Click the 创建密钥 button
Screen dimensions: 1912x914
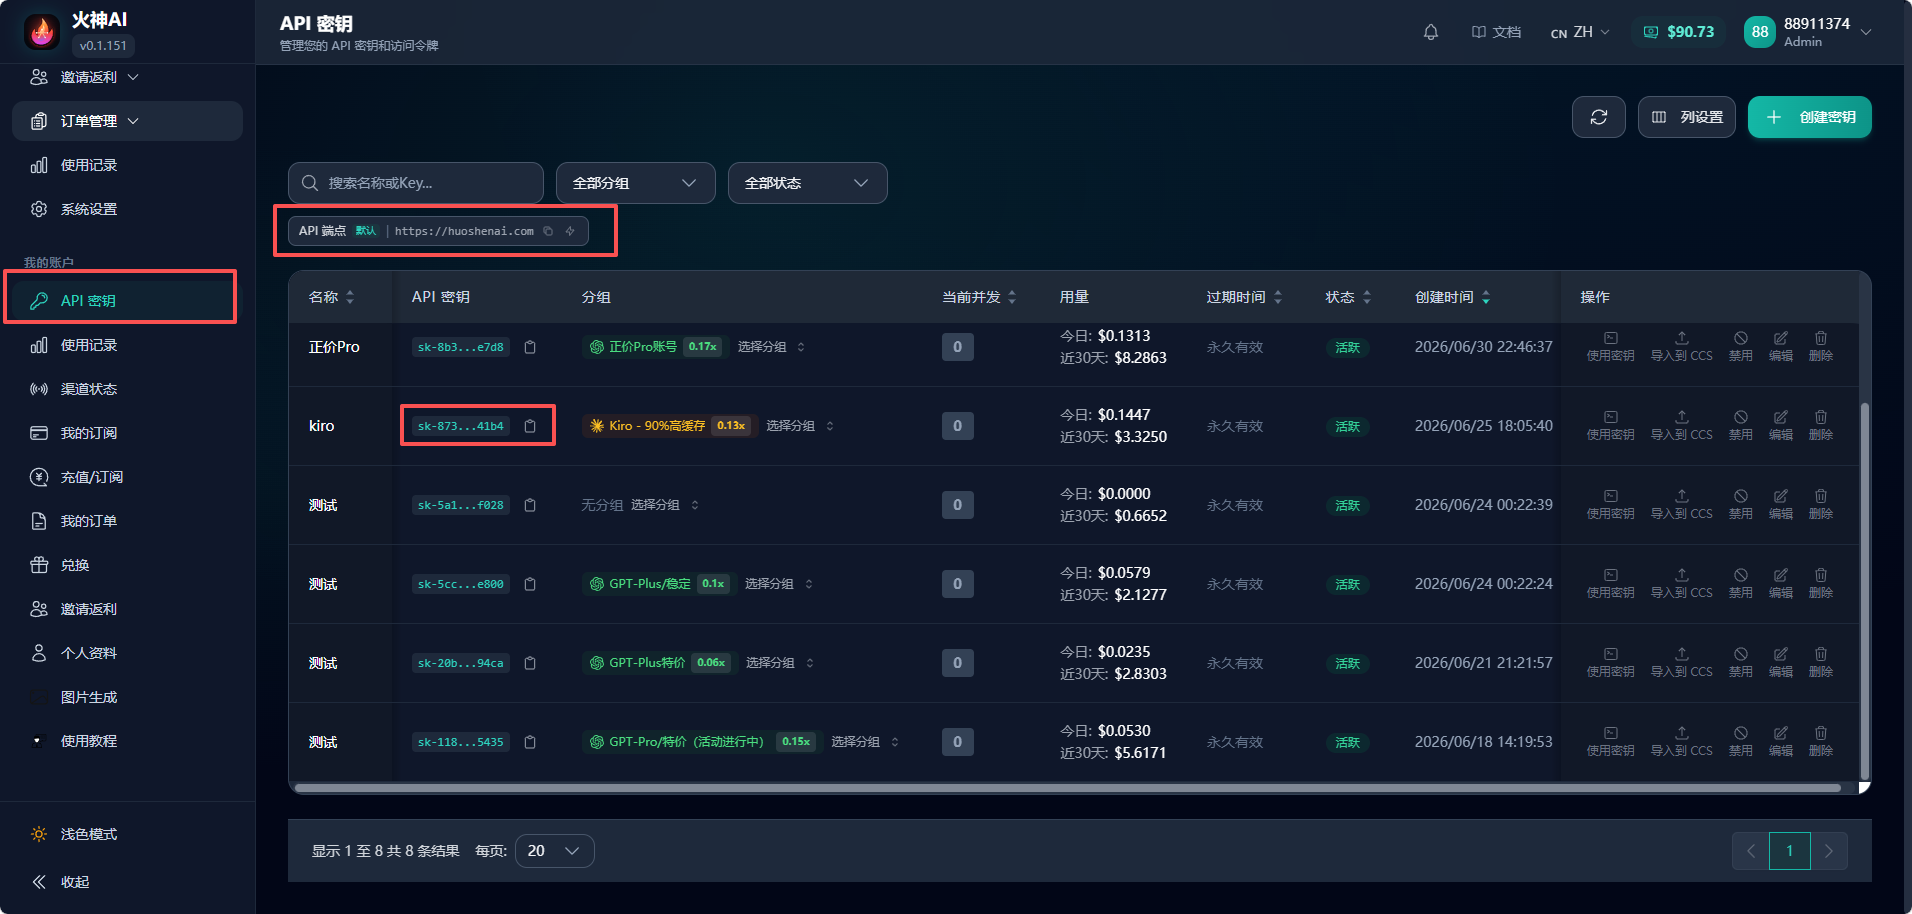pos(1810,117)
